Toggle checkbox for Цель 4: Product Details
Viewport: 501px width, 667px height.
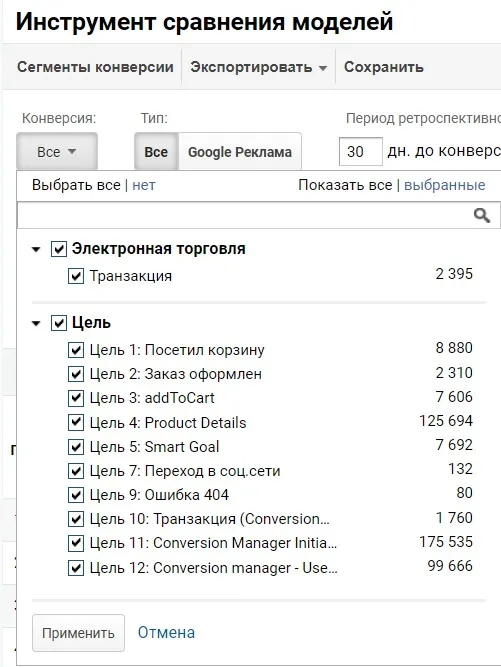tap(76, 422)
